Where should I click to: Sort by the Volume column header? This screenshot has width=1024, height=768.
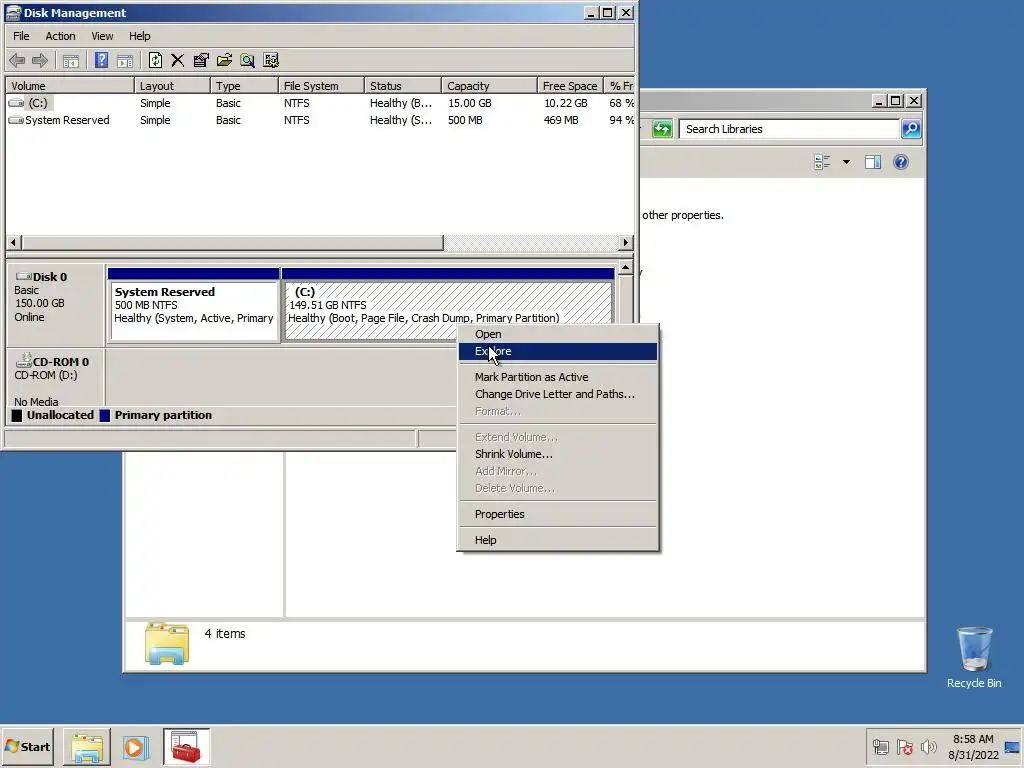point(70,86)
